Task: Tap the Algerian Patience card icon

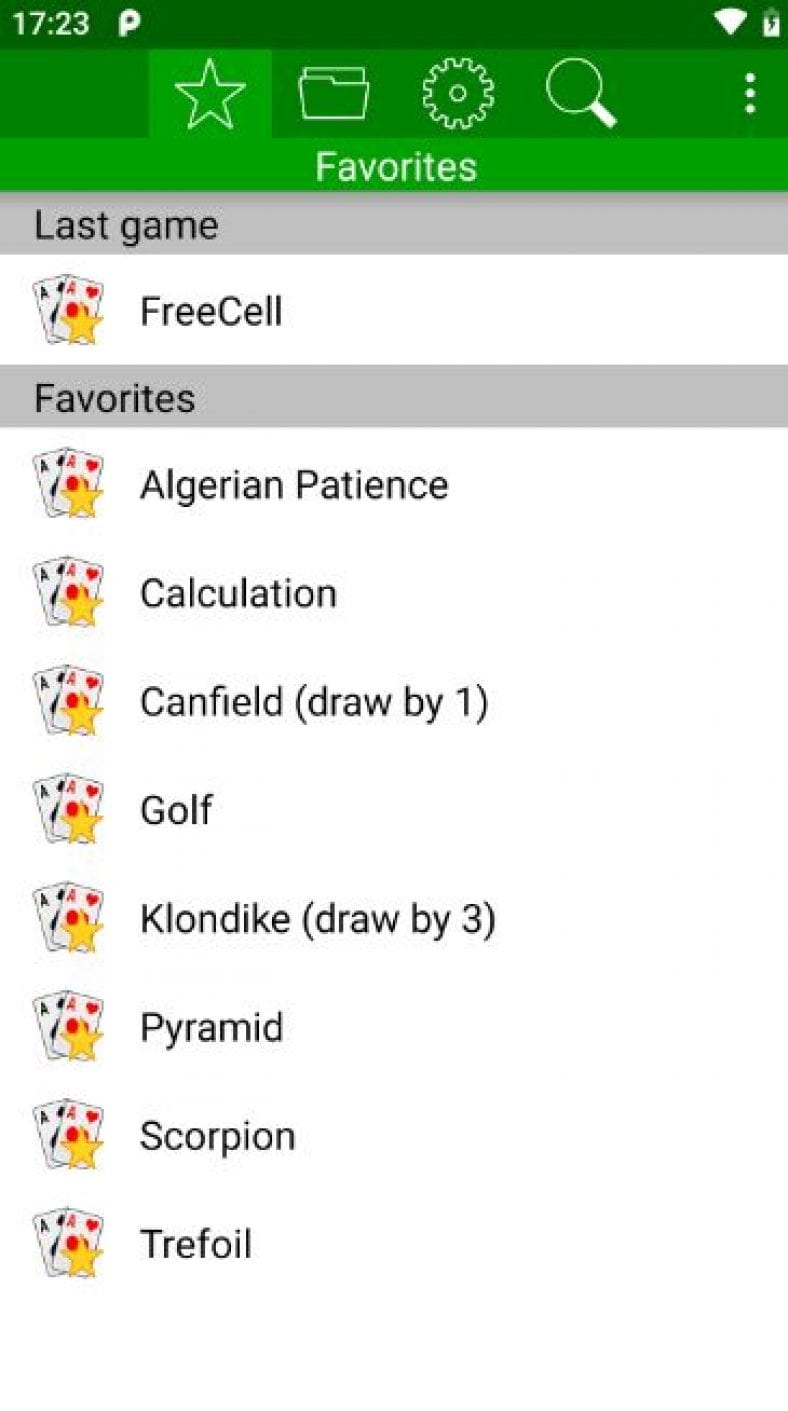Action: [68, 485]
